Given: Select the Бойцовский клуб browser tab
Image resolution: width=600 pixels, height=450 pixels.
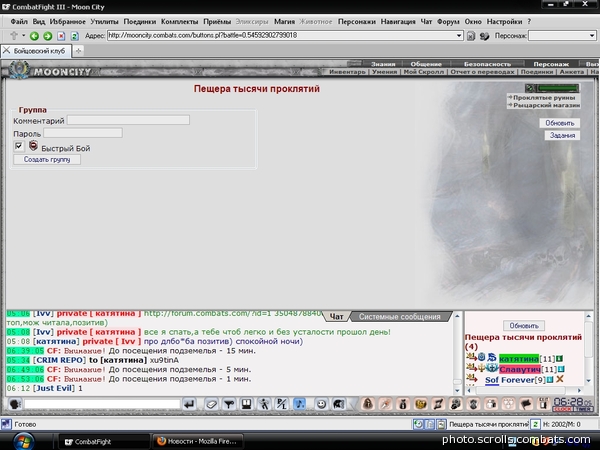Looking at the screenshot, I should [x=36, y=51].
